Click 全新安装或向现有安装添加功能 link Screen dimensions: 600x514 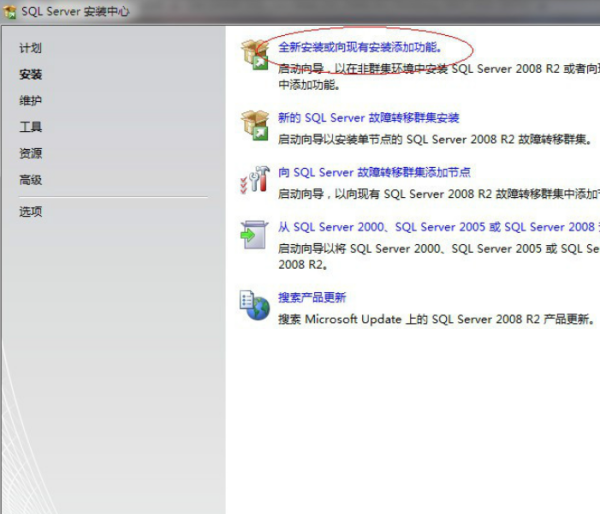pyautogui.click(x=360, y=47)
